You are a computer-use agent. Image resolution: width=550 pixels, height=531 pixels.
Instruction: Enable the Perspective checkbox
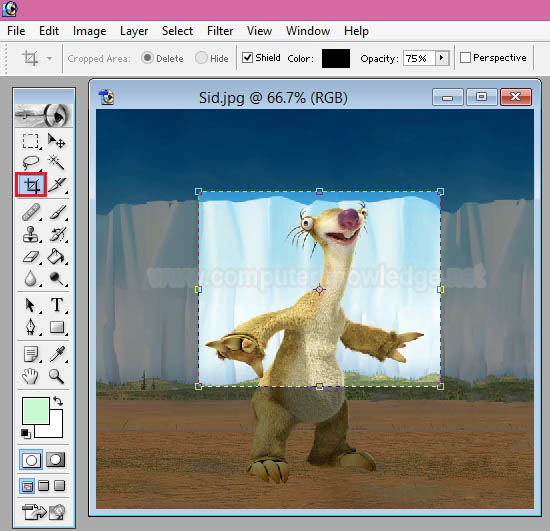(465, 58)
